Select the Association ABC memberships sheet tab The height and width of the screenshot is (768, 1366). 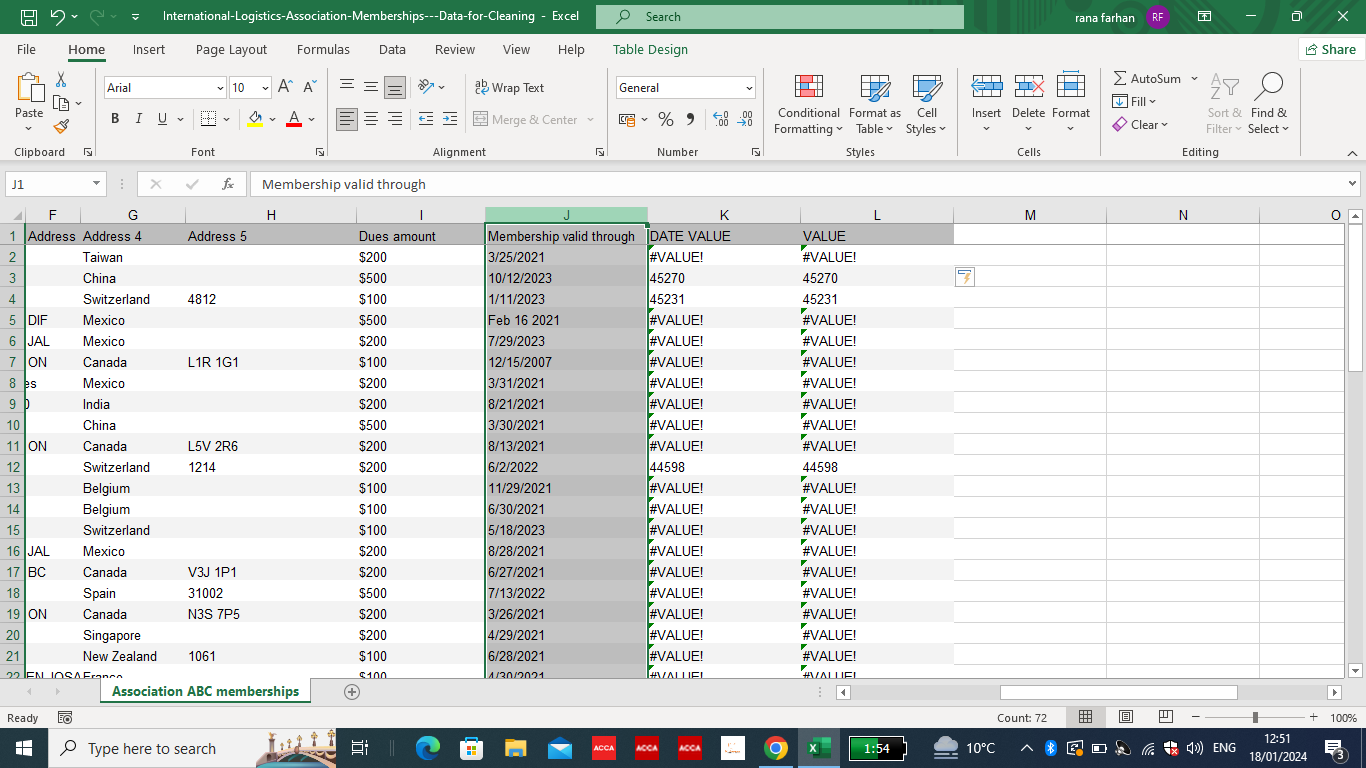205,691
